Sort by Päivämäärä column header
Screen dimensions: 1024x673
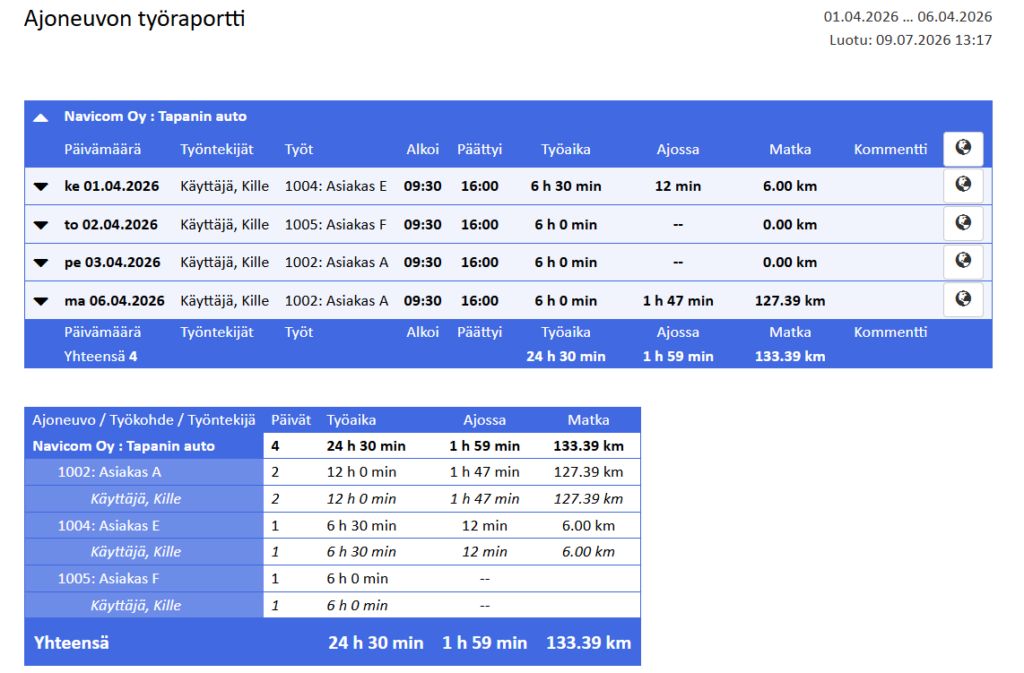(103, 149)
